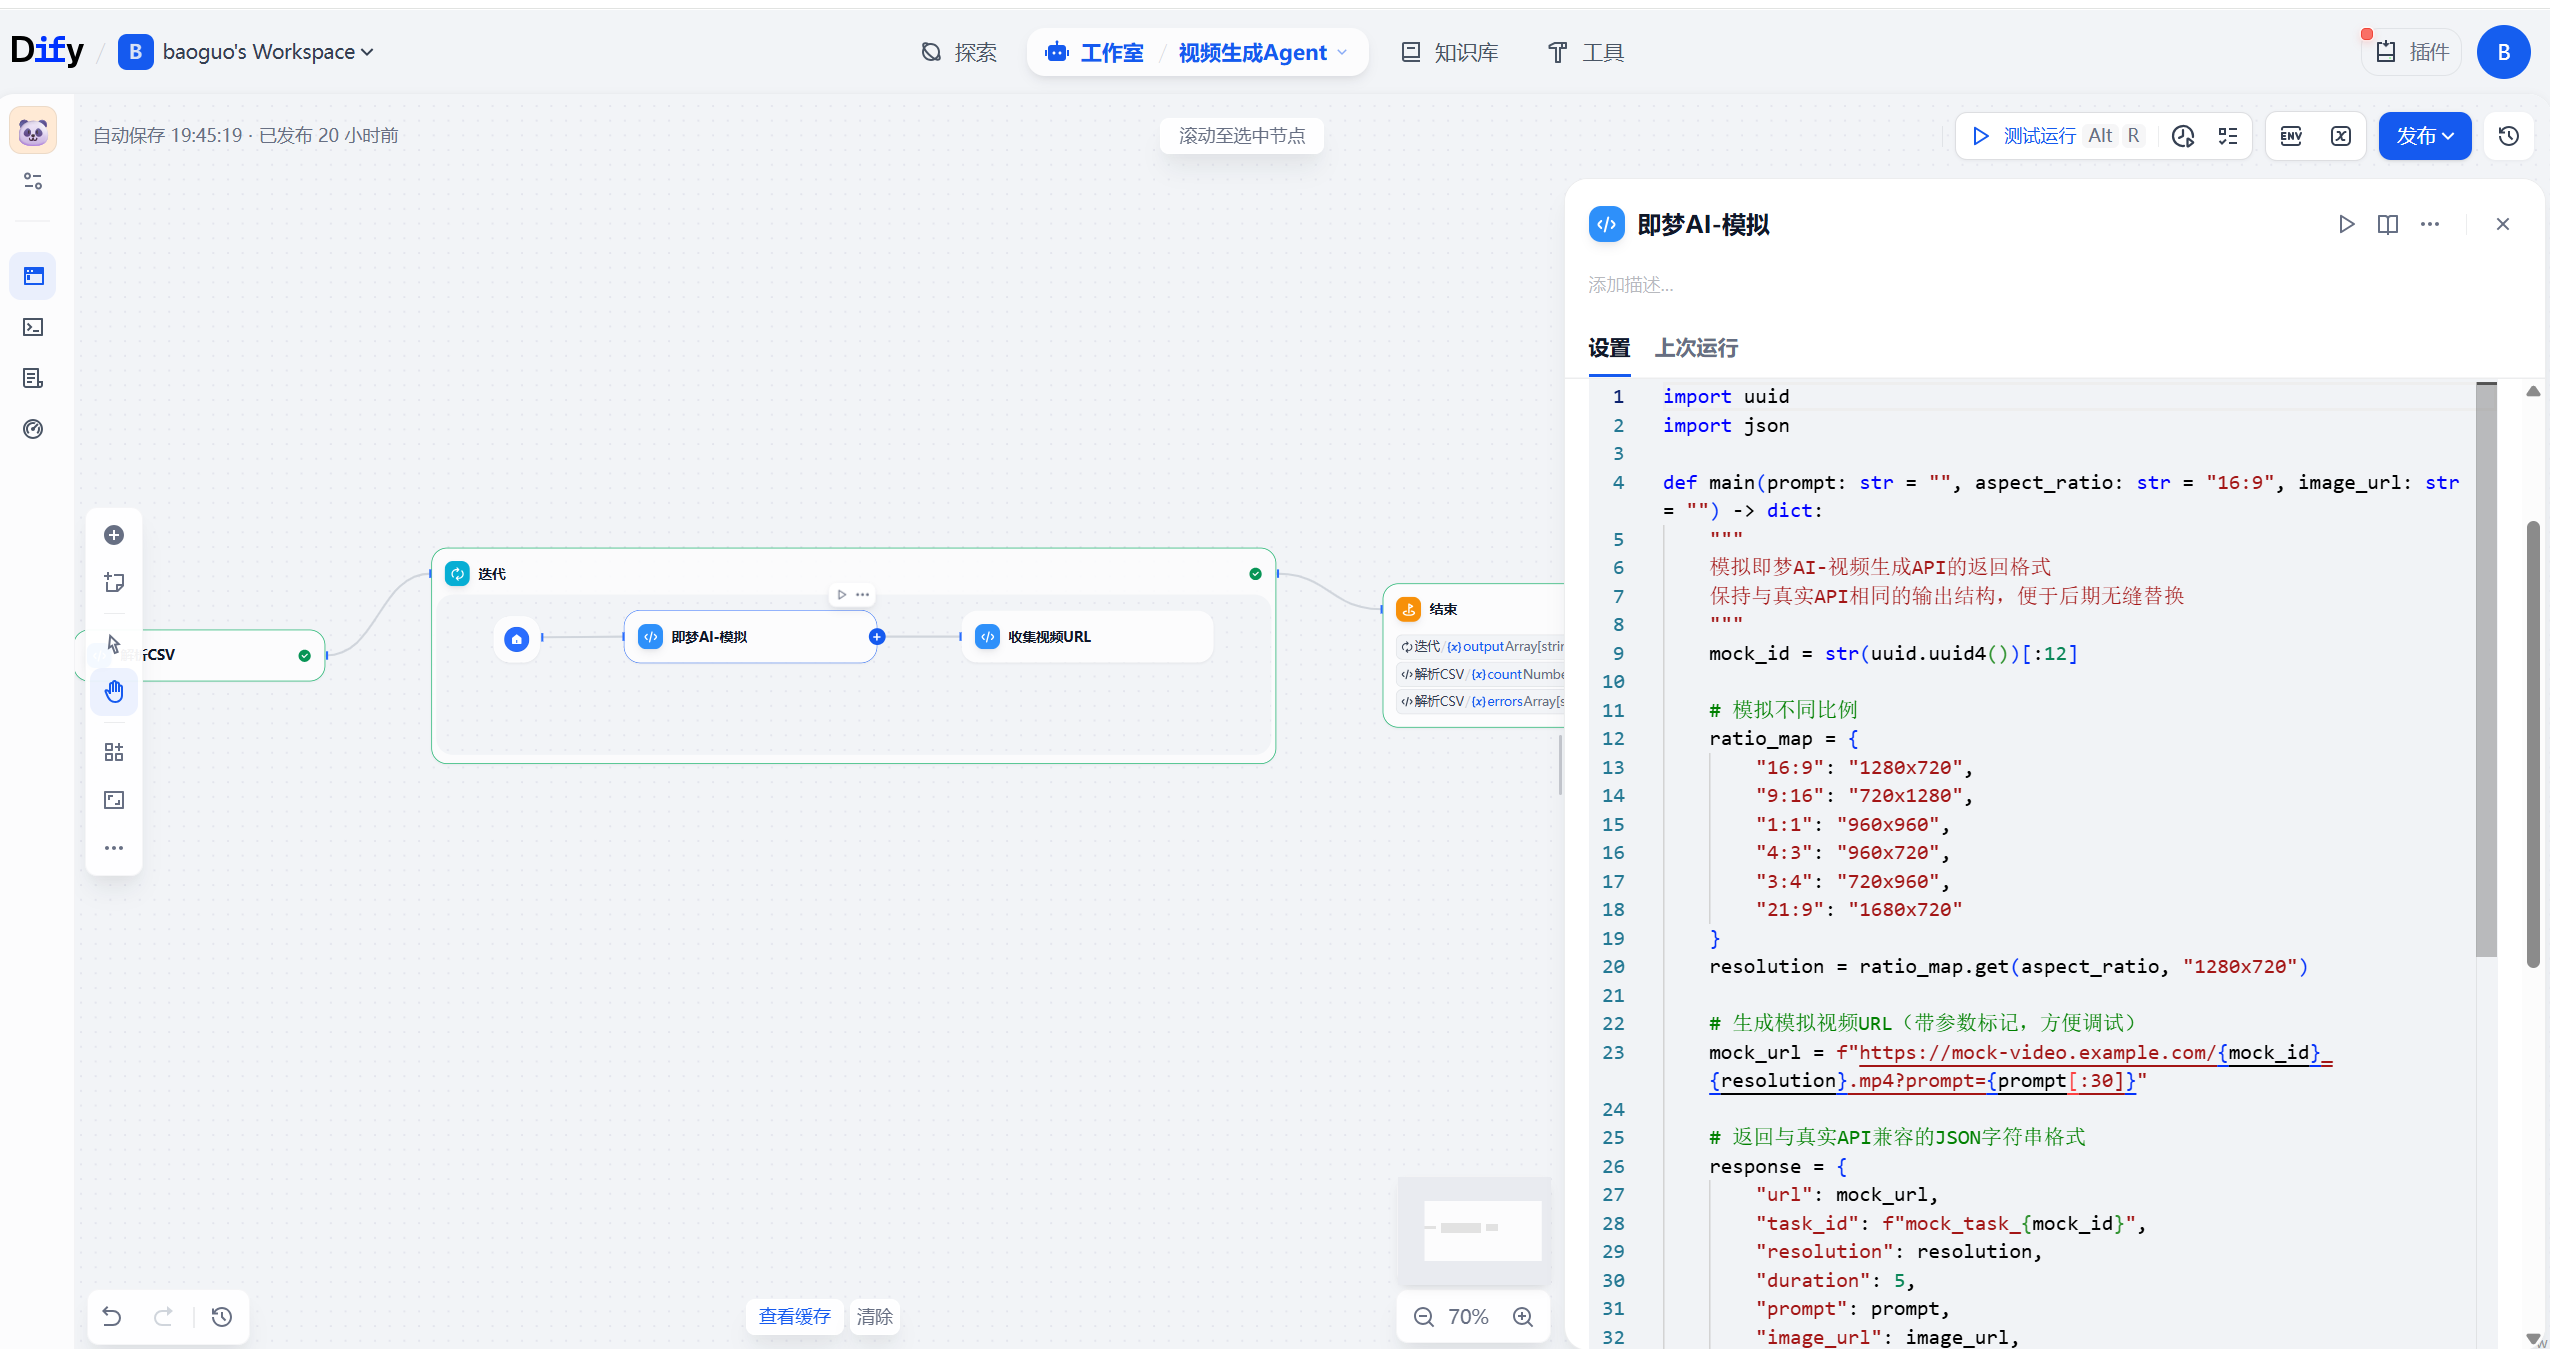Switch to the 上次运行 tab
The width and height of the screenshot is (2550, 1349).
coord(1696,348)
